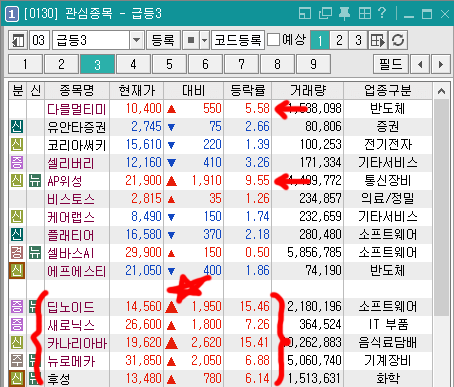Click the 신 badge on 유안타증권 row
This screenshot has width=454, height=387.
point(17,127)
